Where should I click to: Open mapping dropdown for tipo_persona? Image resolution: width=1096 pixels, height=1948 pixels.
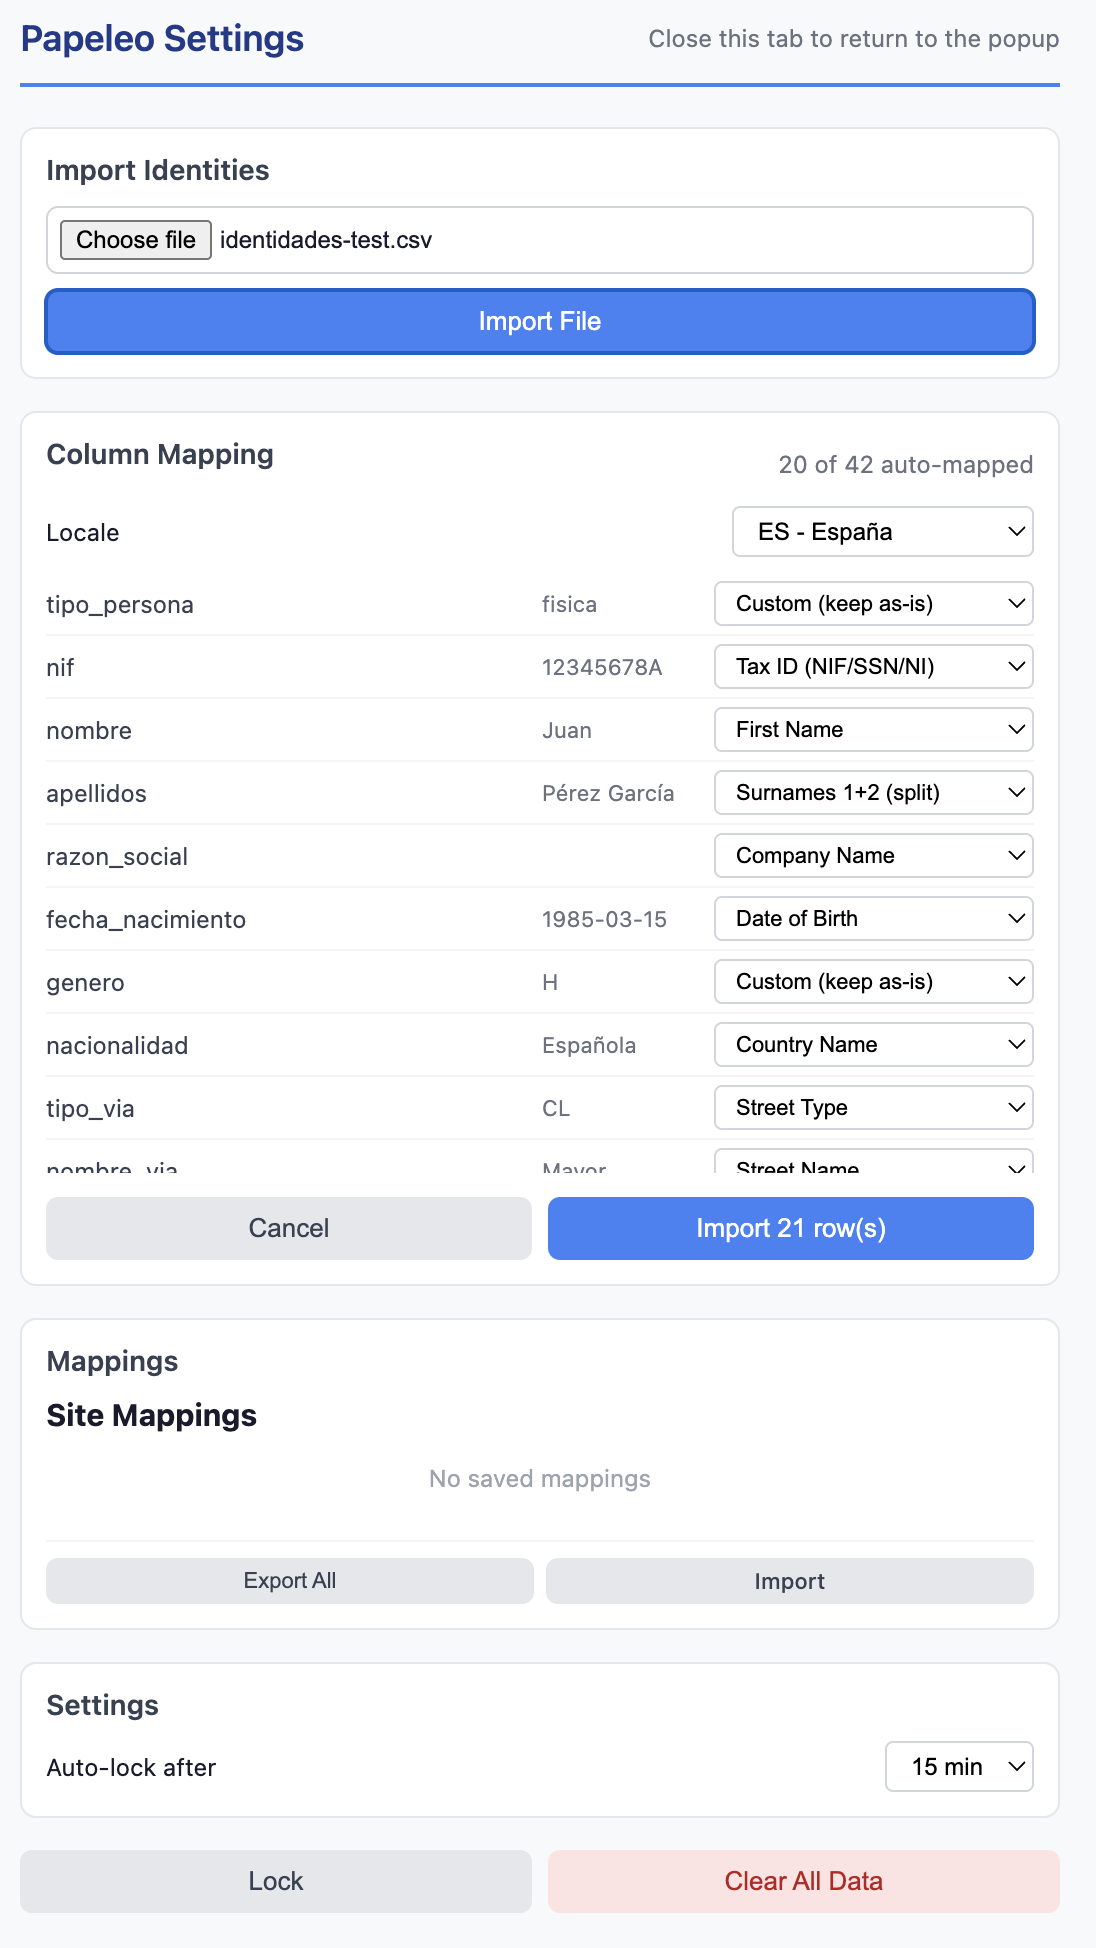pyautogui.click(x=873, y=604)
